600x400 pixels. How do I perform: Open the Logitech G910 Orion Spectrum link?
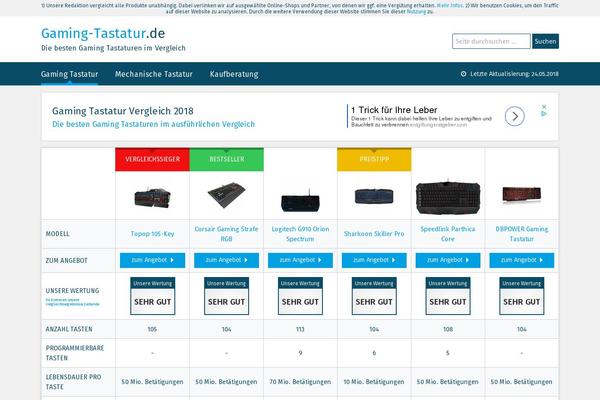click(300, 233)
